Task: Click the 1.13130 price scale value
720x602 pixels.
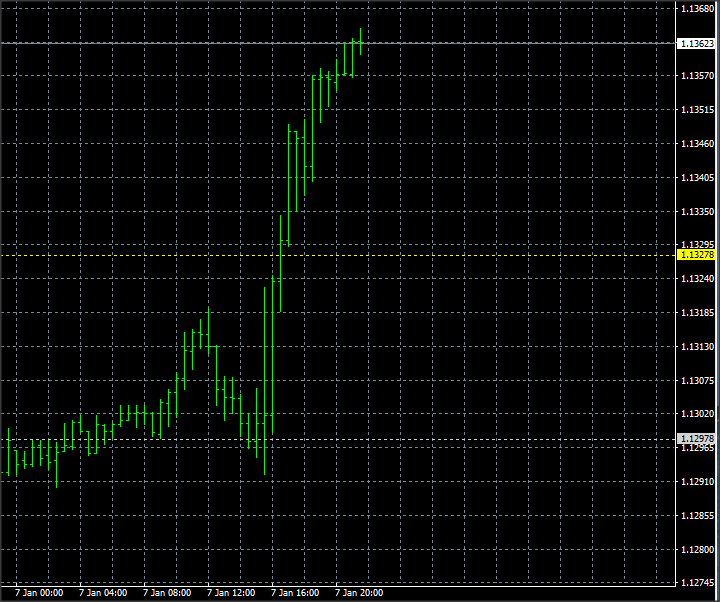Action: [x=698, y=347]
